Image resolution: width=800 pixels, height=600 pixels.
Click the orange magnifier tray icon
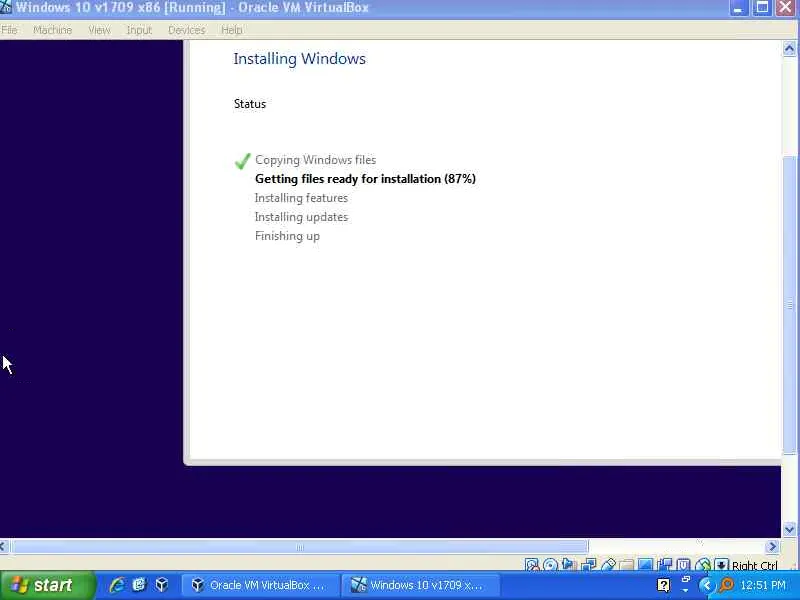click(726, 585)
